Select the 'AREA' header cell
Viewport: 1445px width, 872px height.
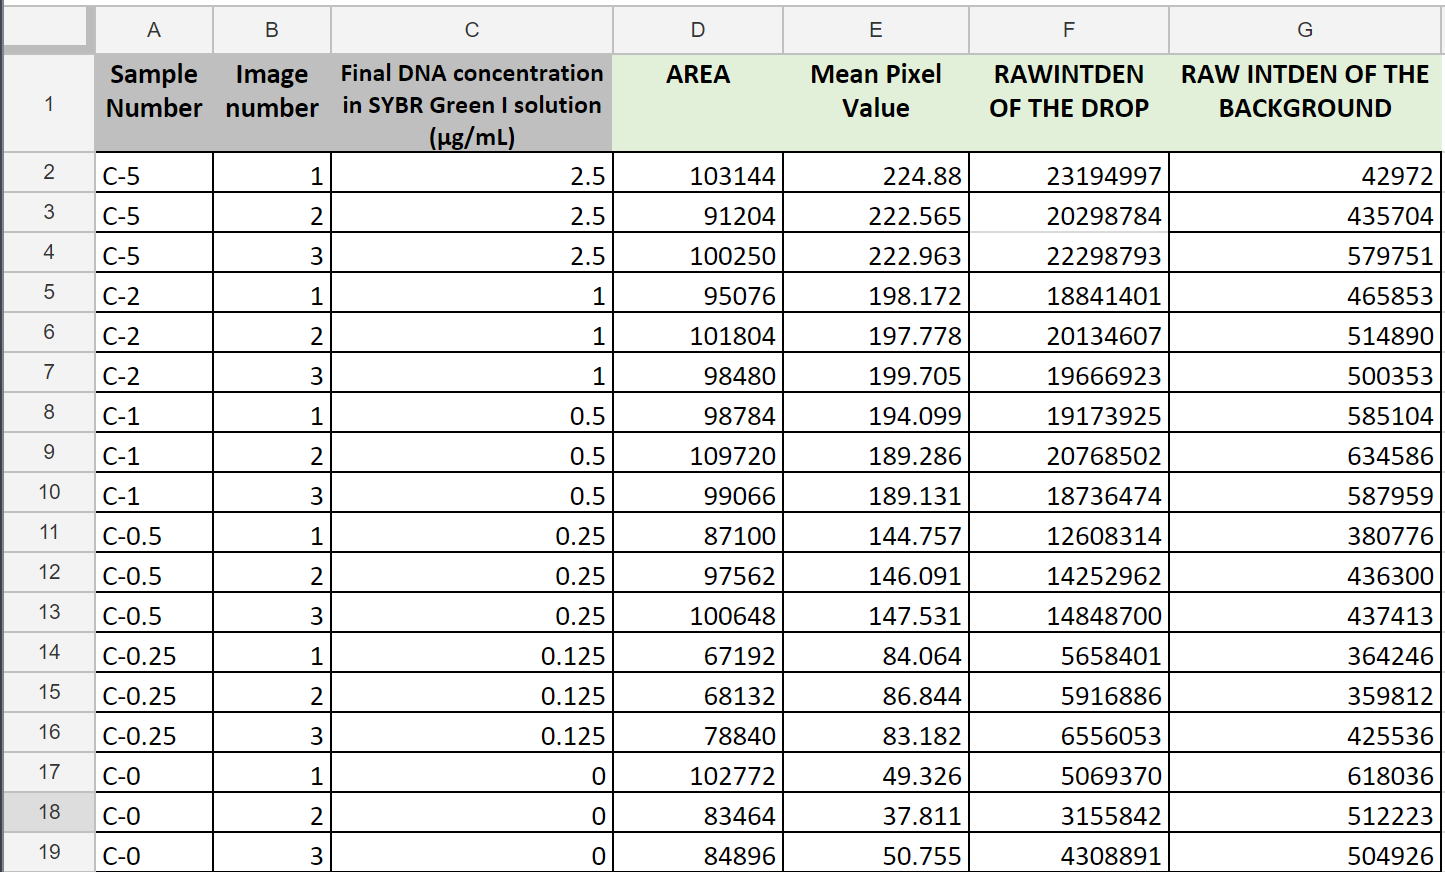click(x=697, y=104)
